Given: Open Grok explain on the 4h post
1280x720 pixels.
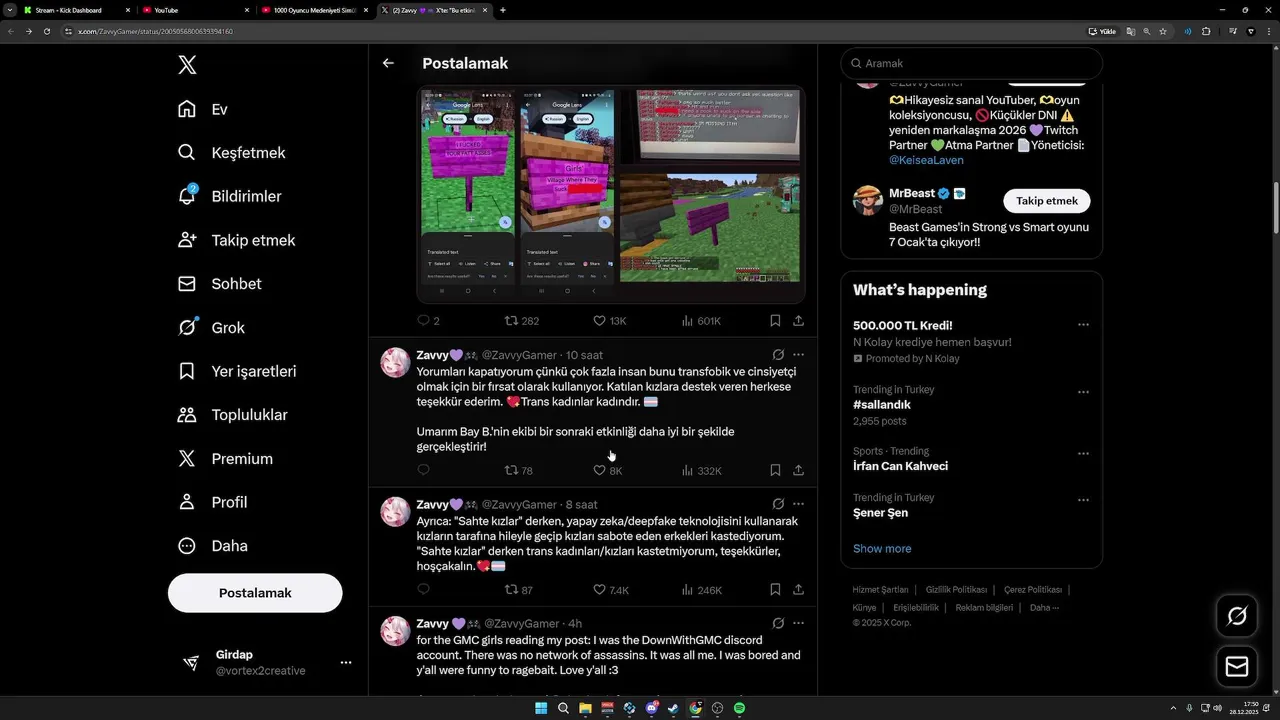Looking at the screenshot, I should click(x=778, y=623).
